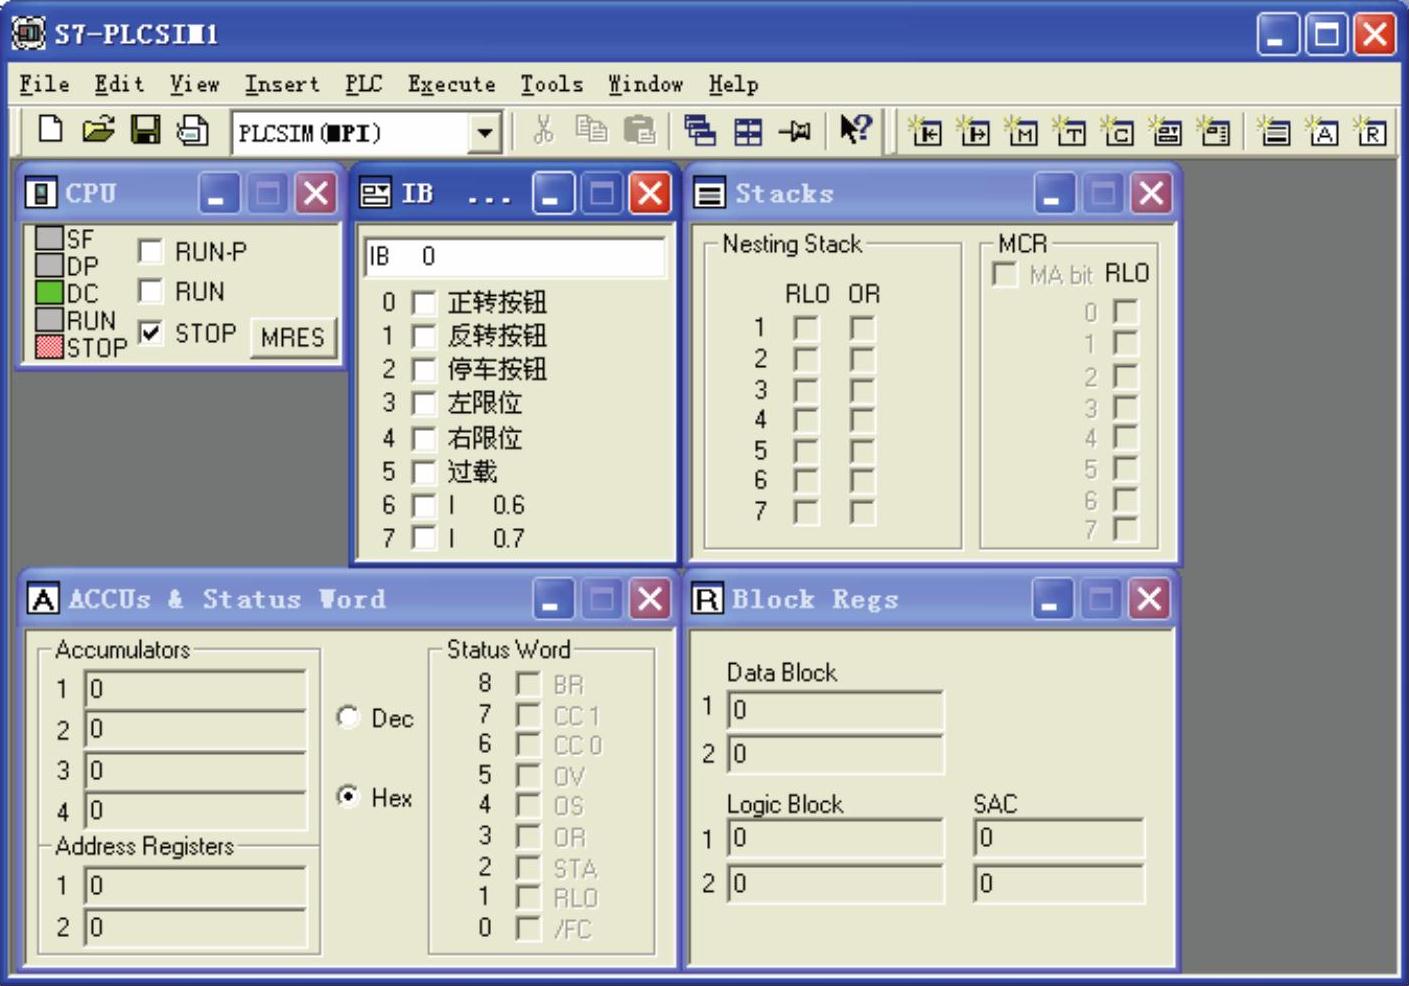Save the simulation with the floppy icon
This screenshot has height=986, width=1409.
coord(146,130)
